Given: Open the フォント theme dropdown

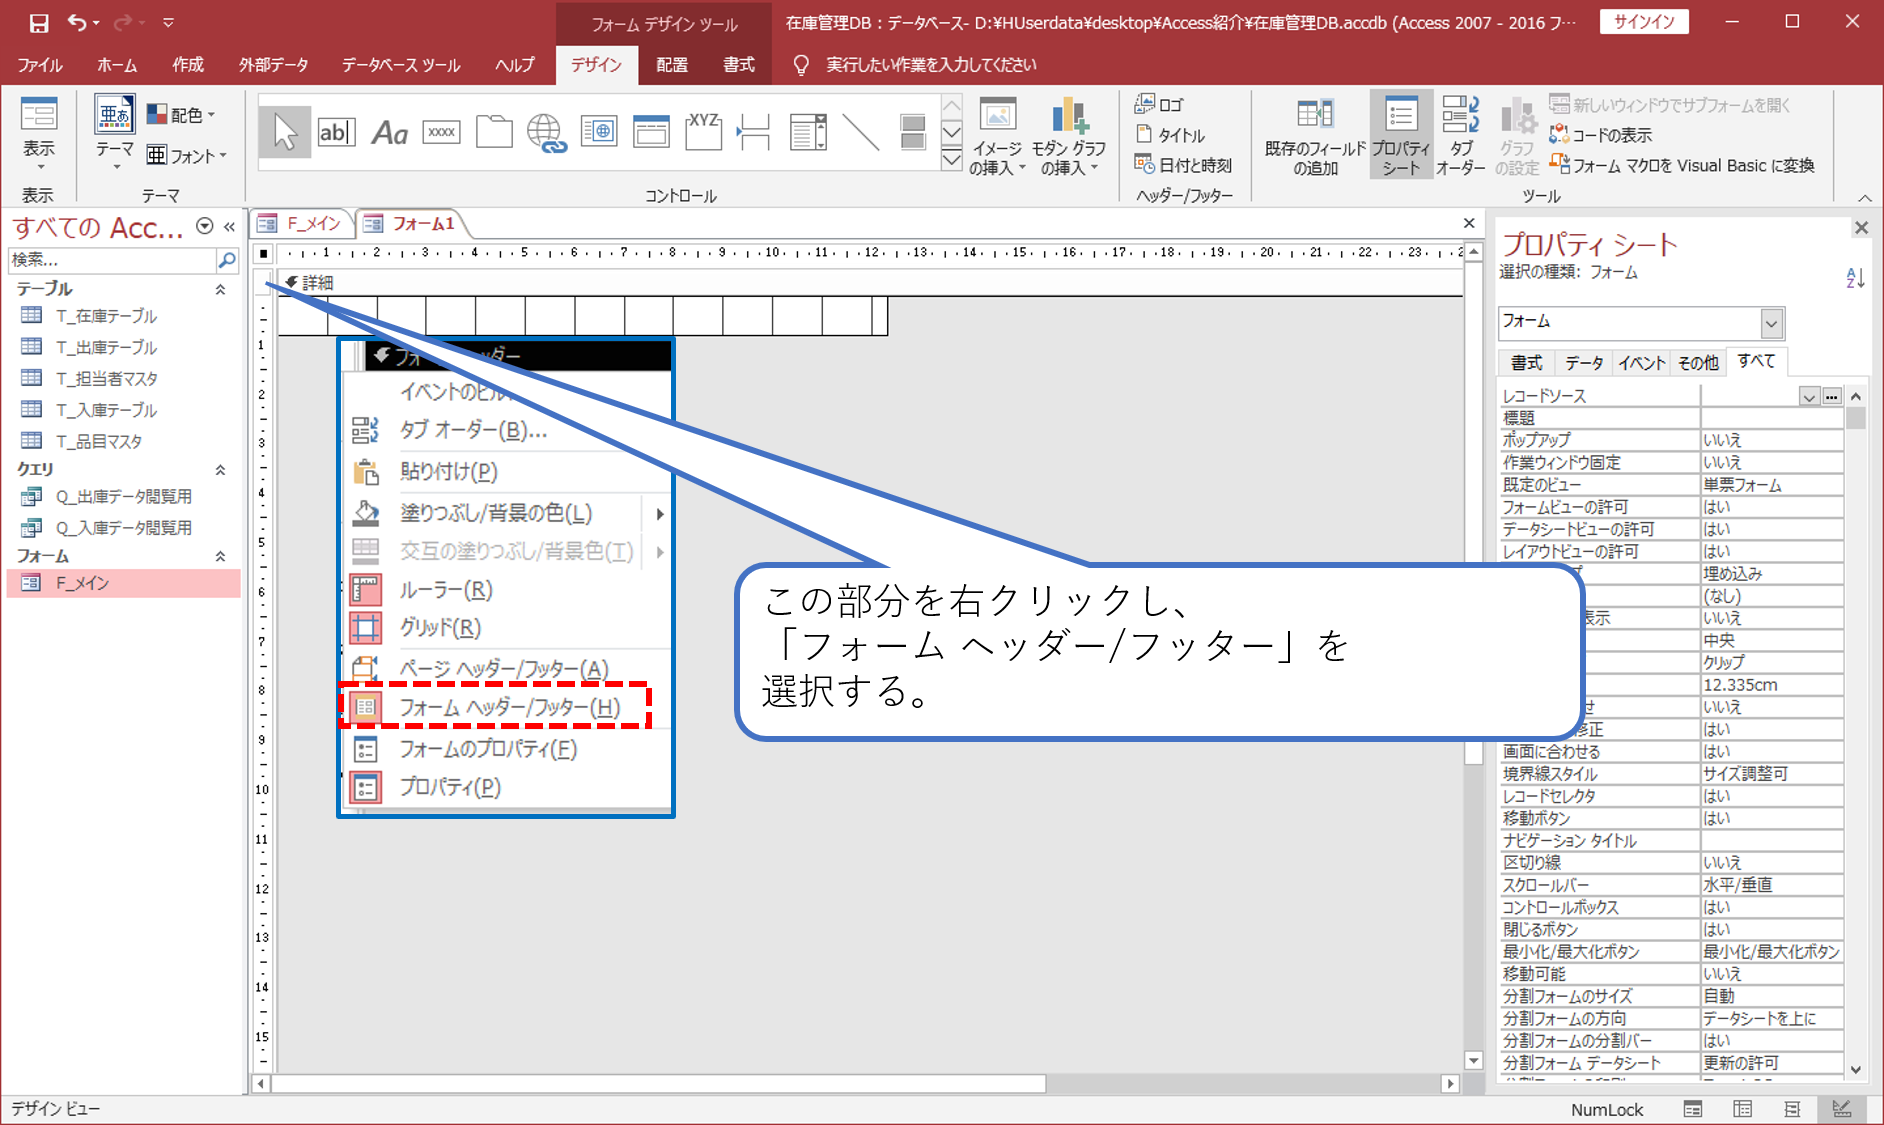Looking at the screenshot, I should point(188,155).
